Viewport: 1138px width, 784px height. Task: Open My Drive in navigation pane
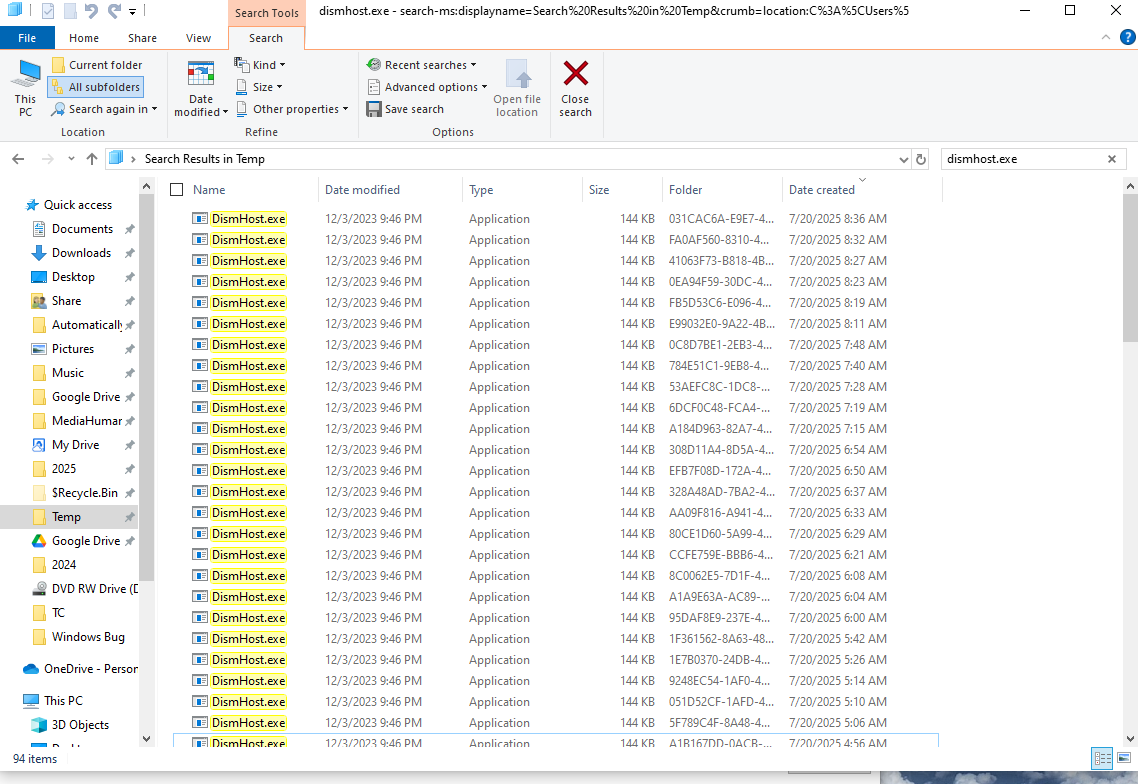click(x=75, y=444)
